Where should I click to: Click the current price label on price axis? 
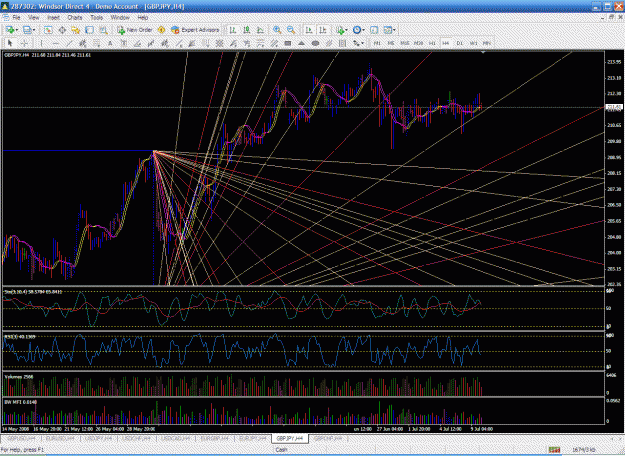[614, 107]
